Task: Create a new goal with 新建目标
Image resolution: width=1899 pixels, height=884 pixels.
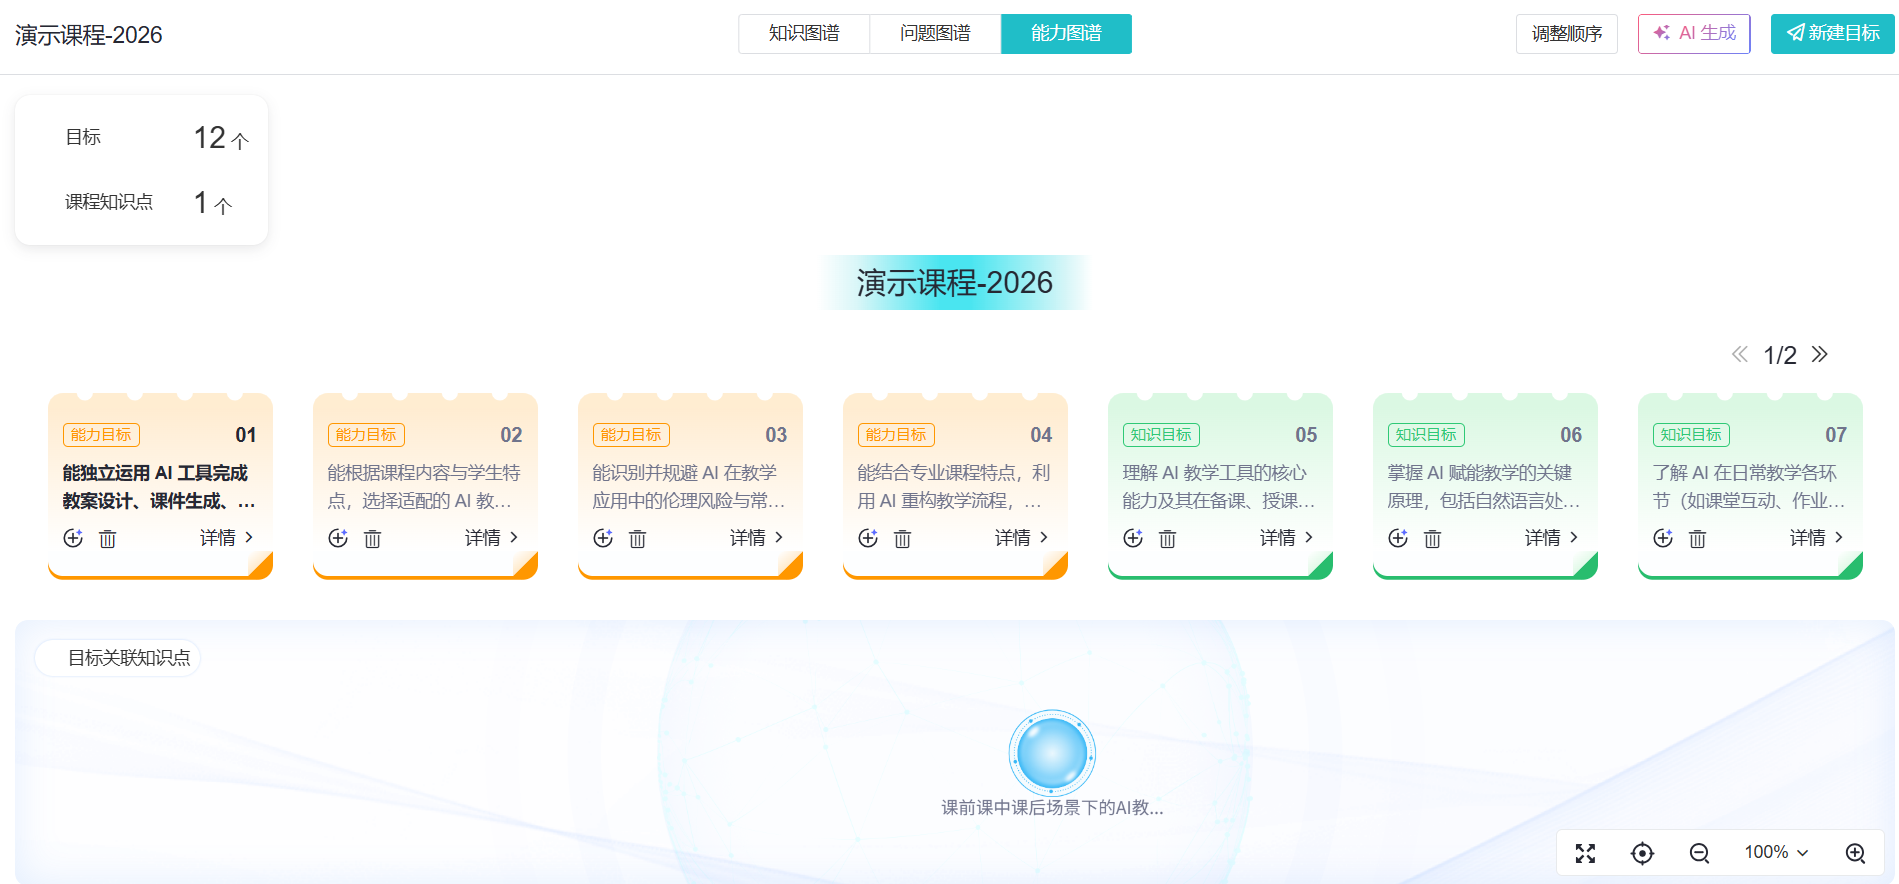Action: pos(1832,33)
